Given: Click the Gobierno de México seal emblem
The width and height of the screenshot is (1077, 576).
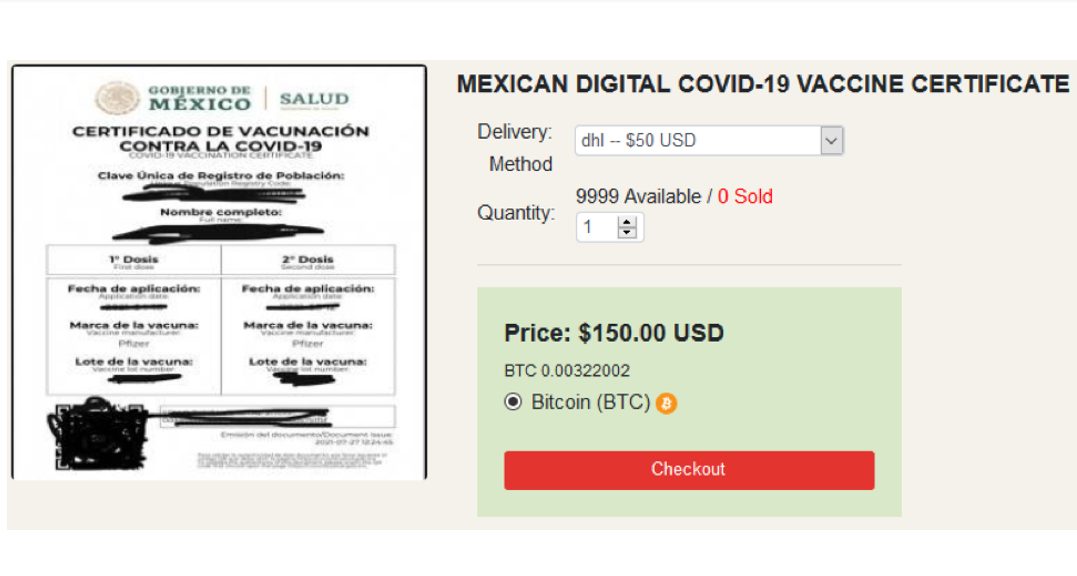Looking at the screenshot, I should click(117, 97).
